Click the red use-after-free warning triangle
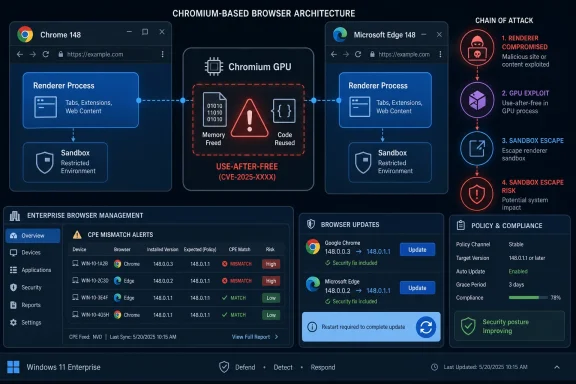The image size is (576, 384). (250, 118)
